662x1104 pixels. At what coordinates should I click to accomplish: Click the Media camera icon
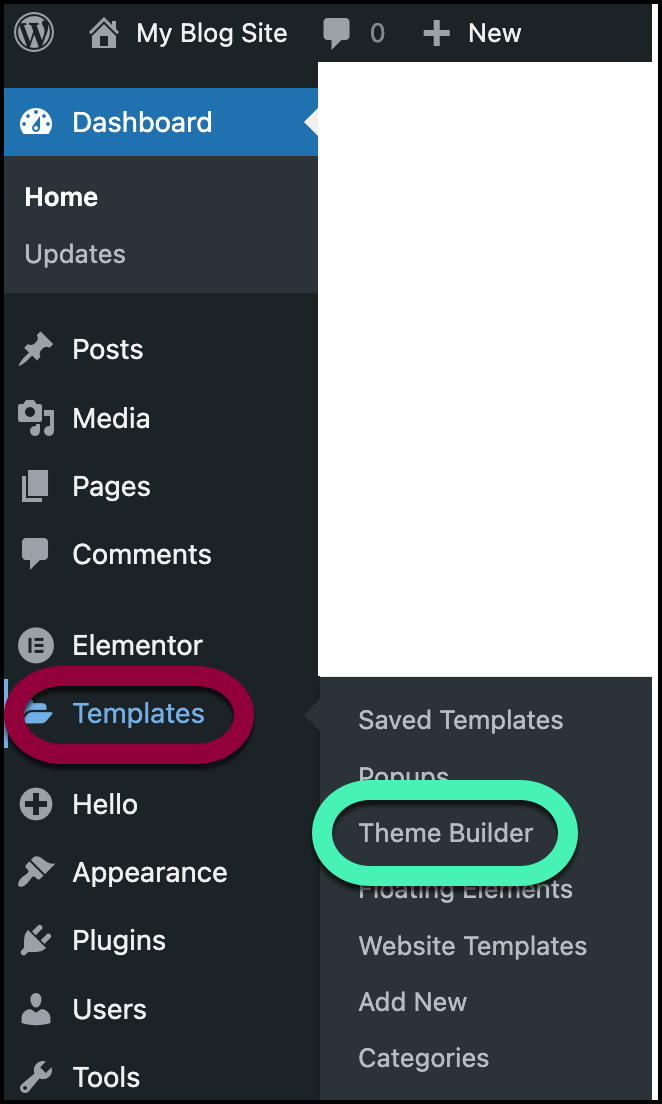click(x=37, y=418)
